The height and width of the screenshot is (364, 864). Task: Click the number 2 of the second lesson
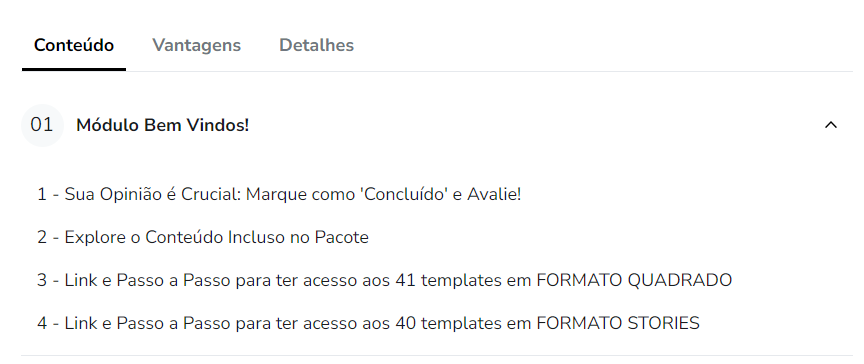click(42, 237)
